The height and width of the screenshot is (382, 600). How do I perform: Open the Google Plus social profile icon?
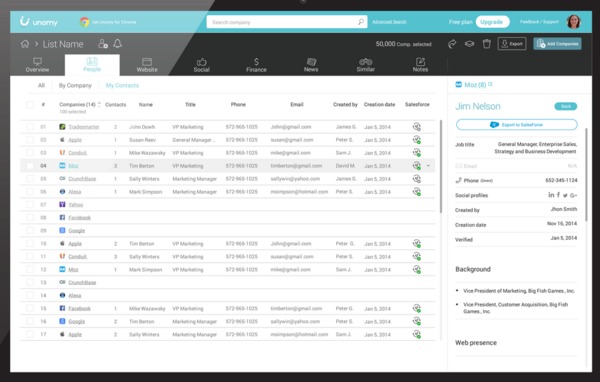click(573, 195)
